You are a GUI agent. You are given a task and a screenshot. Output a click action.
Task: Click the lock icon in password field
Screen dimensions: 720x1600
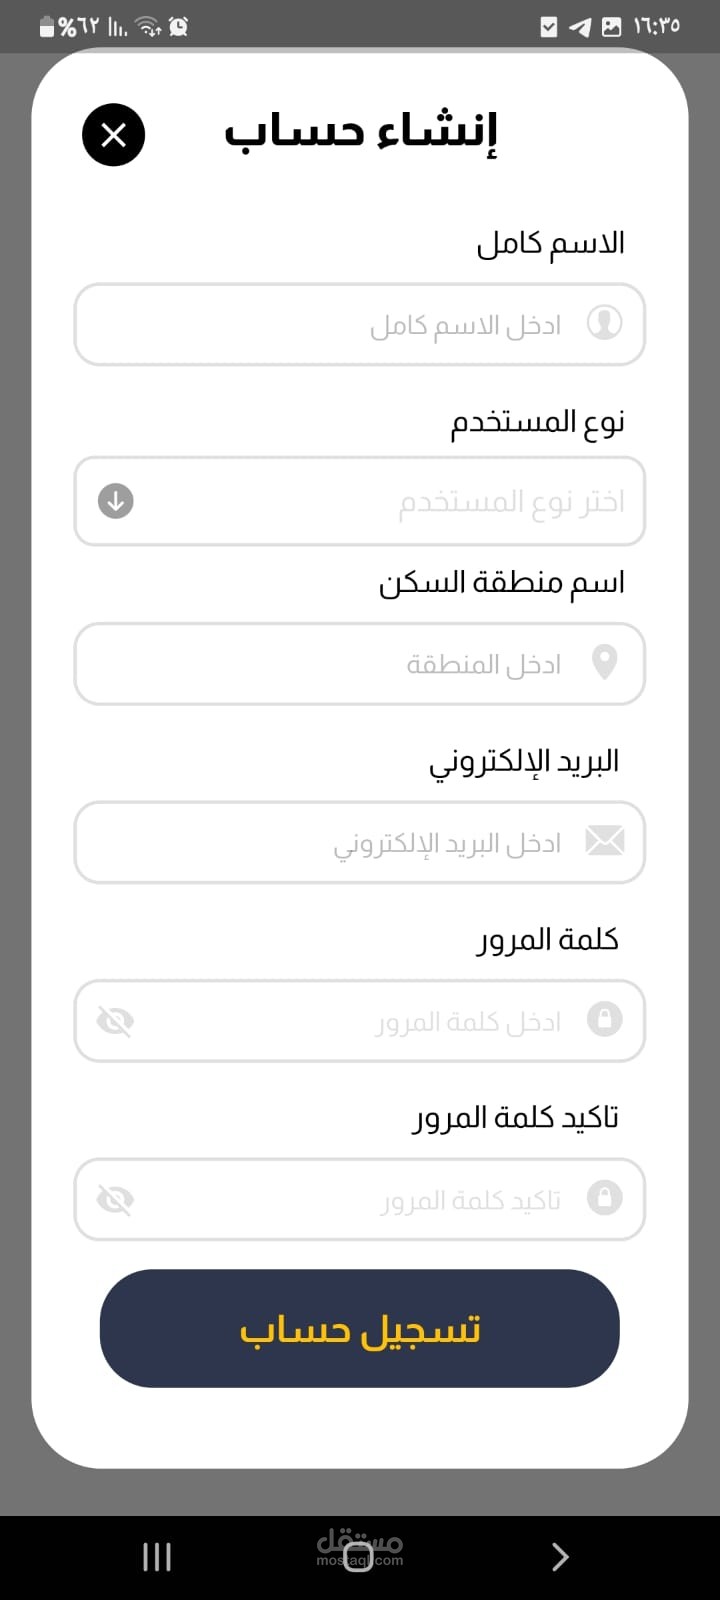pyautogui.click(x=604, y=1019)
